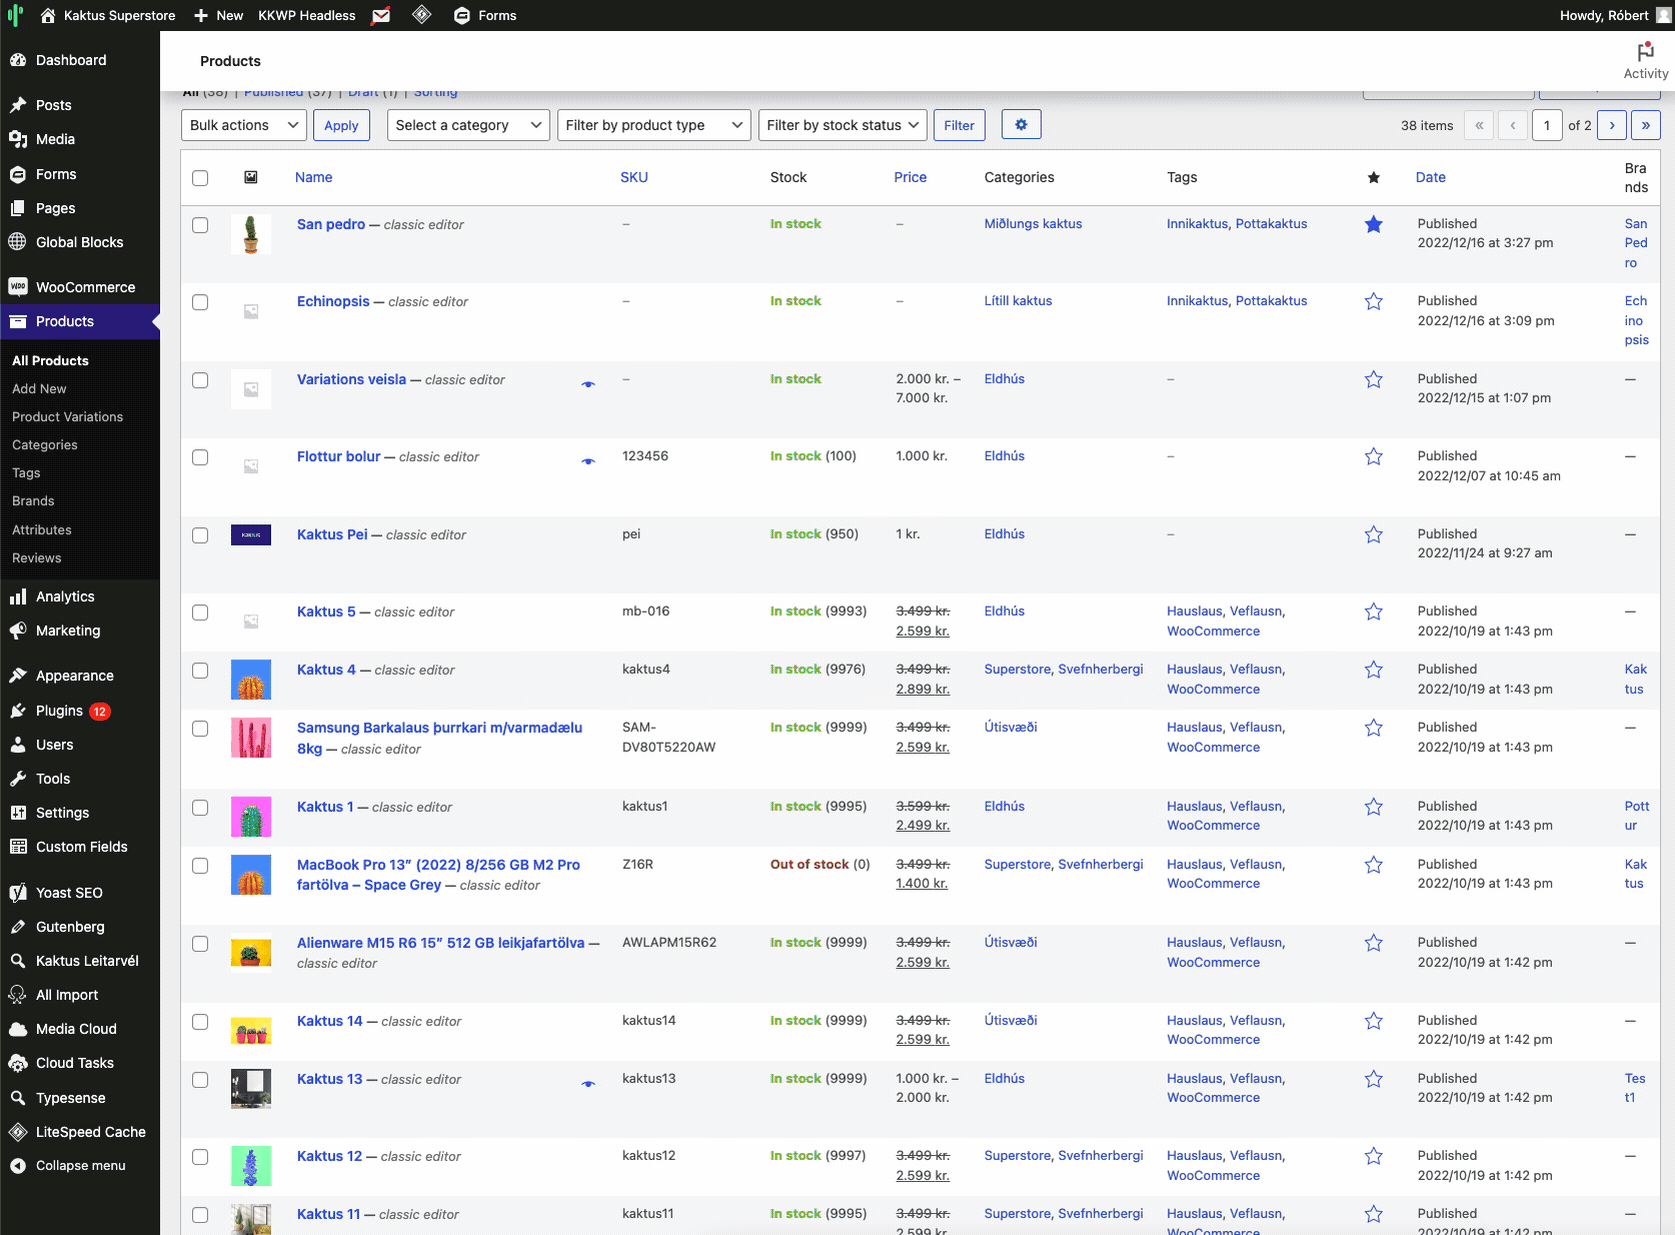Click the LiteSpeed diamond icon in admin bar
This screenshot has height=1235, width=1675.
pos(422,15)
